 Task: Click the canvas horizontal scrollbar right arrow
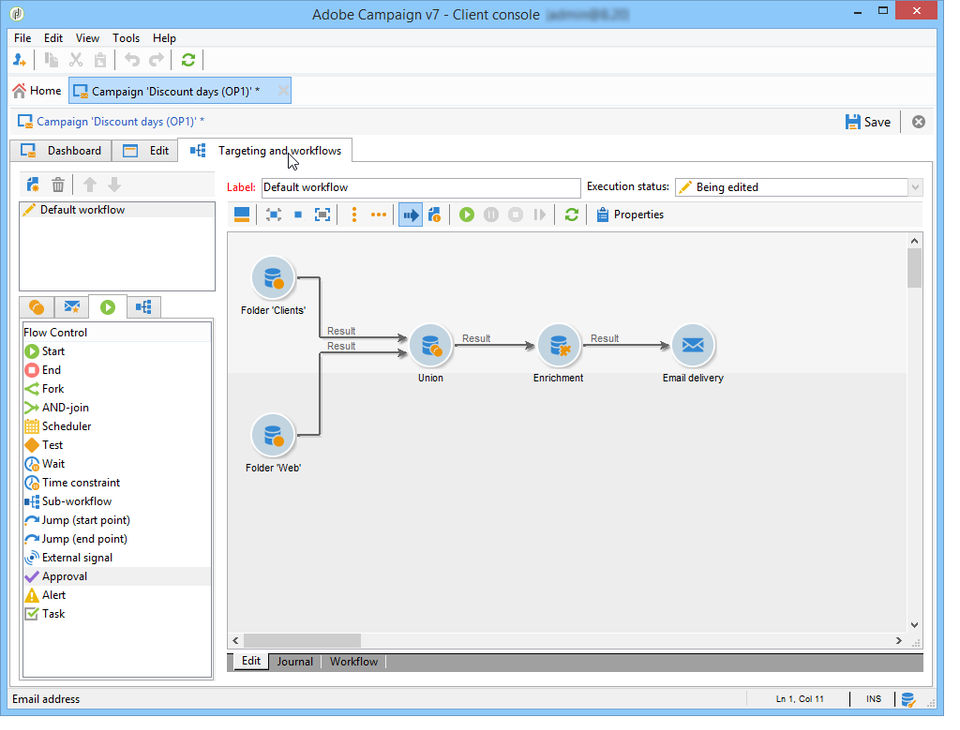coord(898,641)
